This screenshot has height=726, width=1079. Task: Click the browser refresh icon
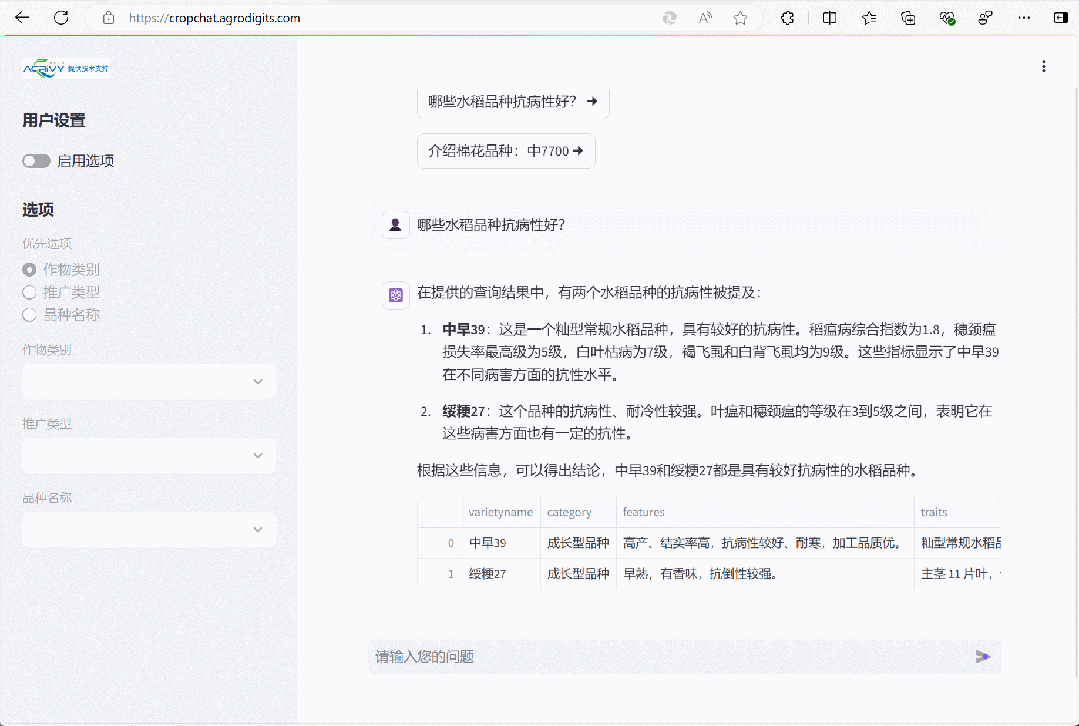pos(61,18)
